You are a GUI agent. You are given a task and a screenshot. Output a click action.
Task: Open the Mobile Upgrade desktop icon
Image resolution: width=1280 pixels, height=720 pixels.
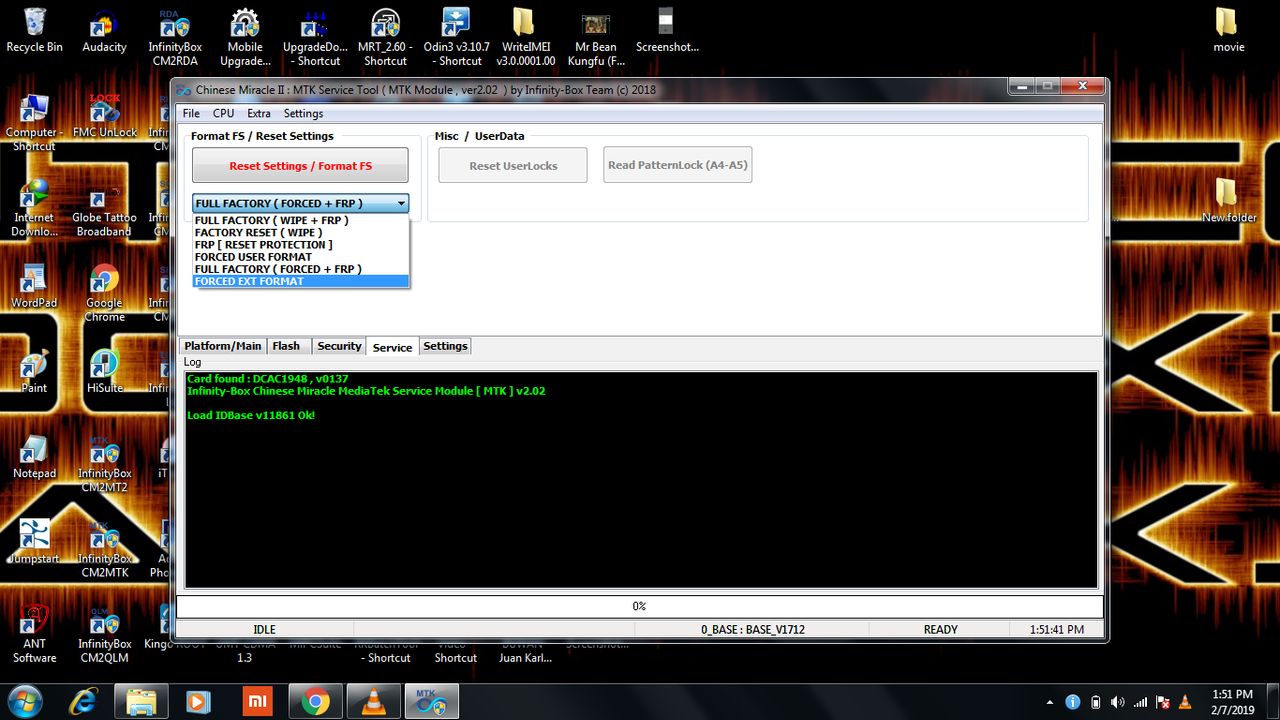(x=245, y=37)
